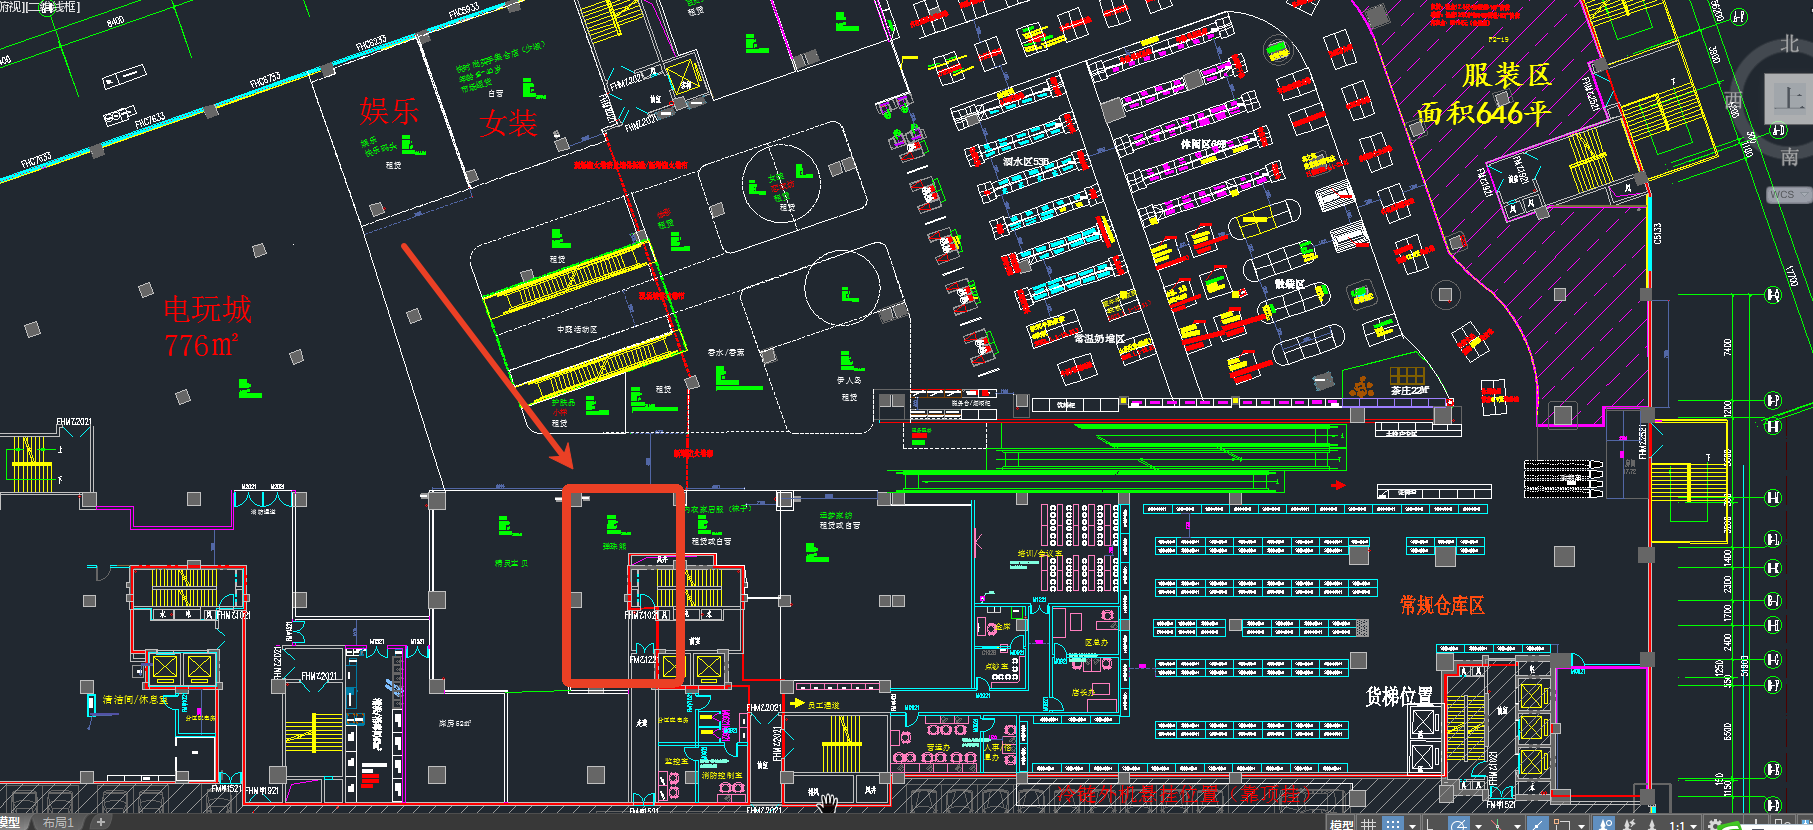1813x830 pixels.
Task: Select the 模型 model tab
Action: 10,823
